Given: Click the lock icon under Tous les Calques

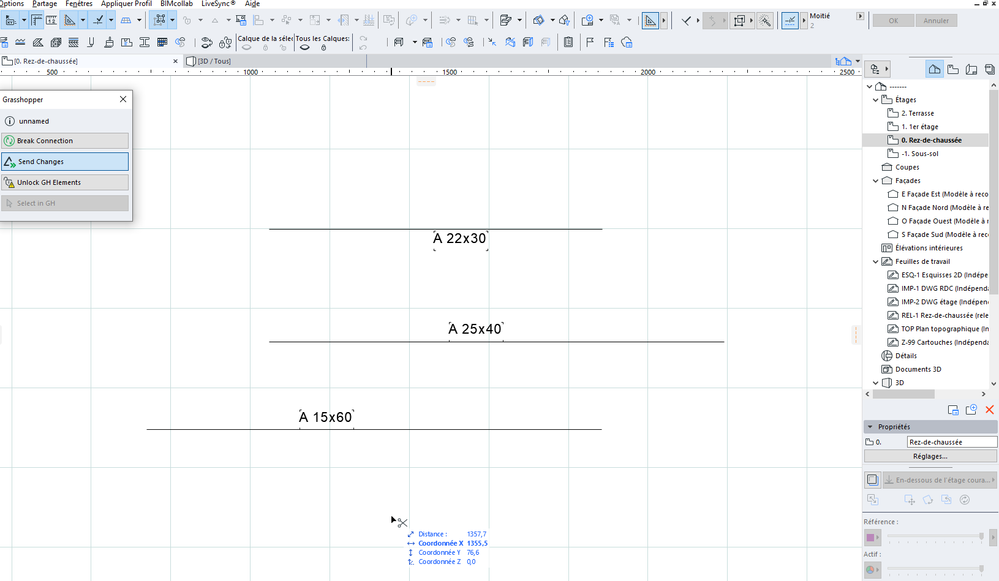Looking at the screenshot, I should click(x=324, y=48).
